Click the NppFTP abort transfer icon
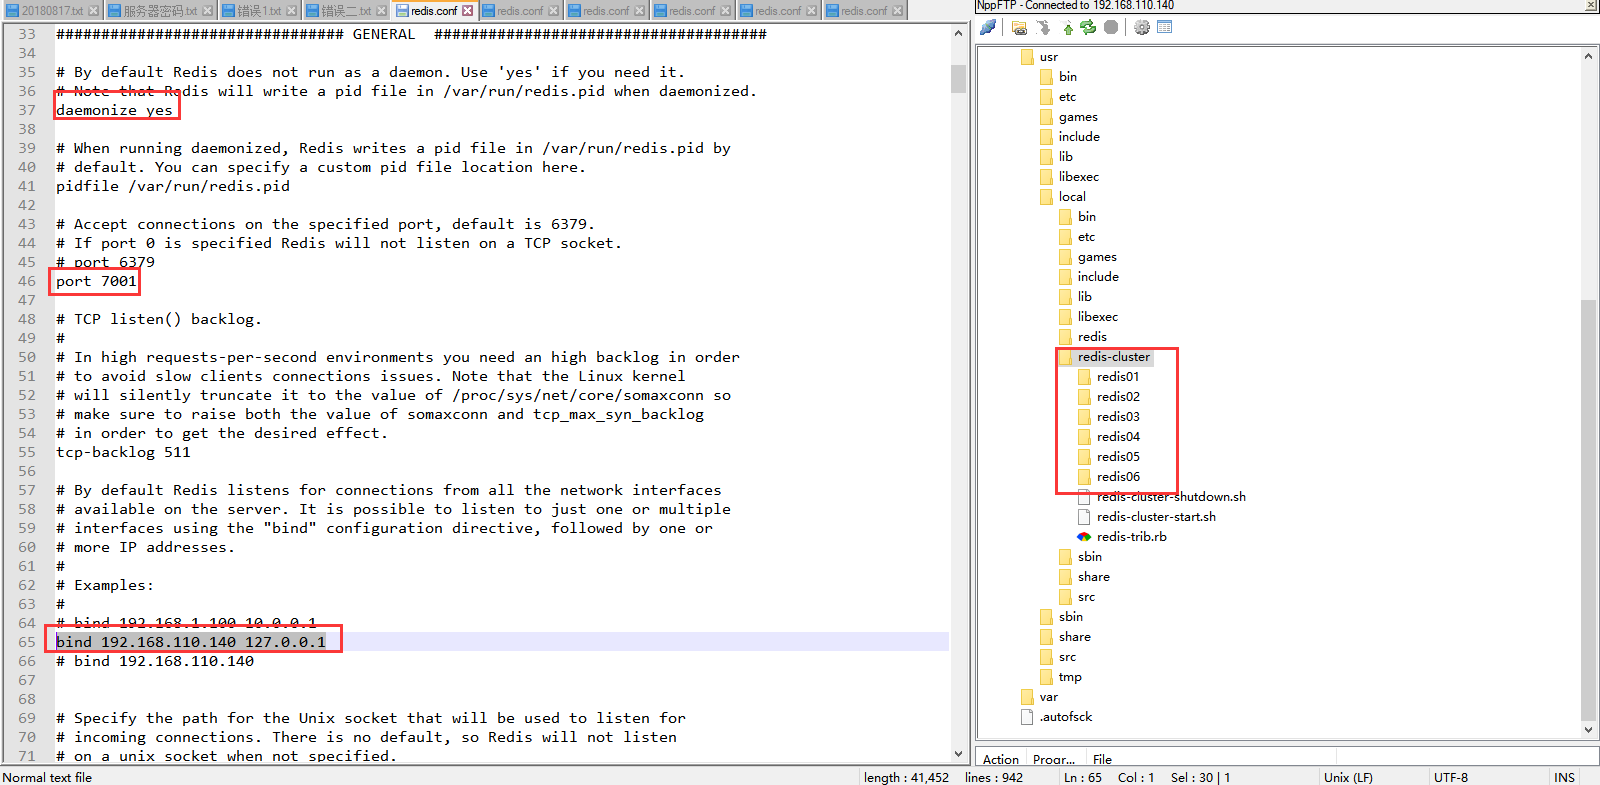Screen dimensions: 1600x785 pos(1111,27)
